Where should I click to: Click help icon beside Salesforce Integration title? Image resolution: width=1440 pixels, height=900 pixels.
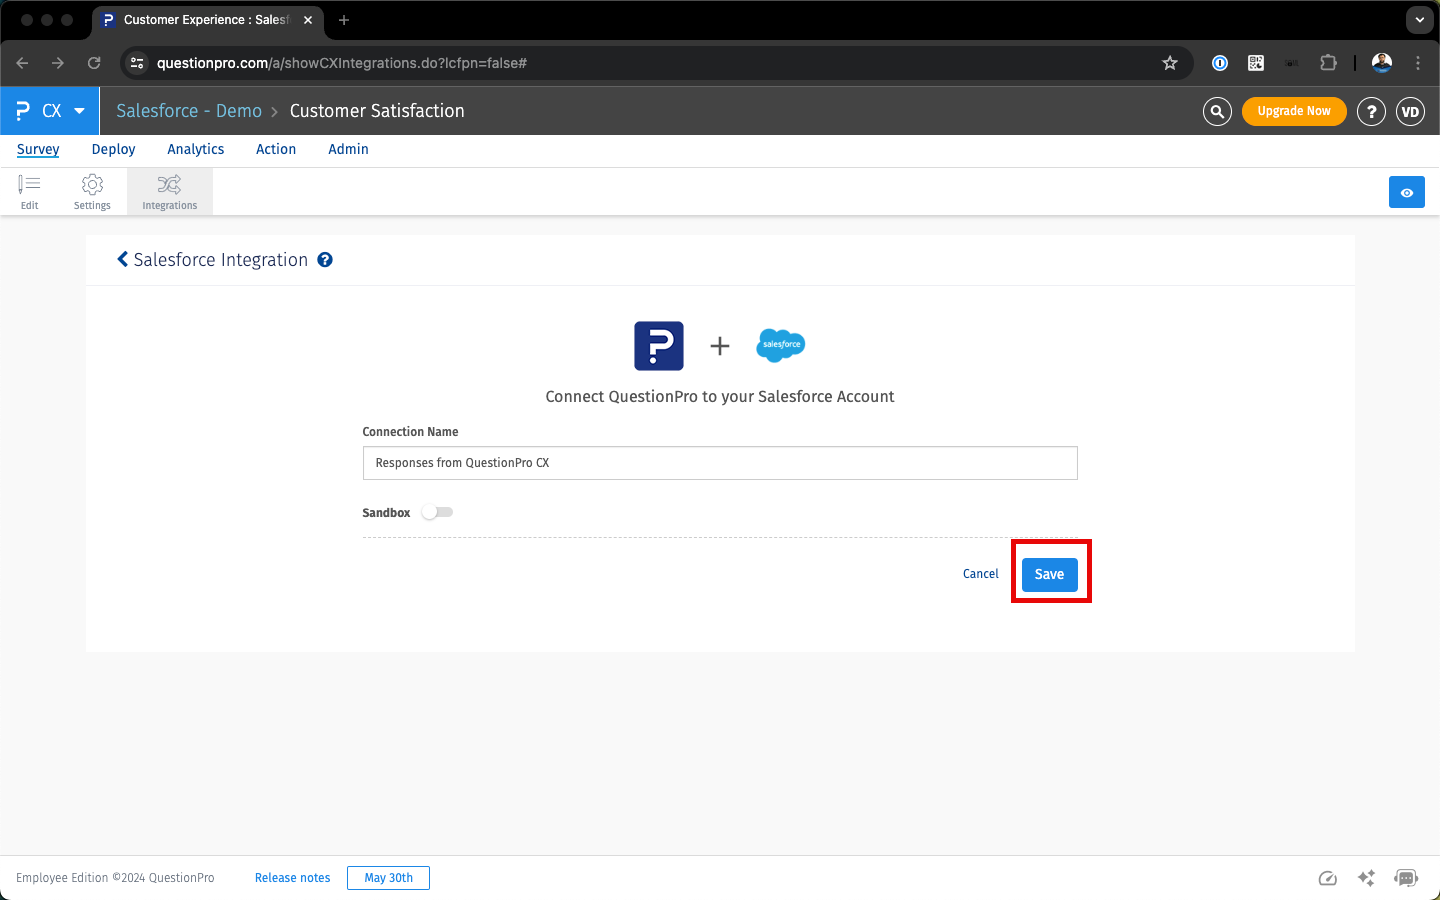pyautogui.click(x=325, y=260)
